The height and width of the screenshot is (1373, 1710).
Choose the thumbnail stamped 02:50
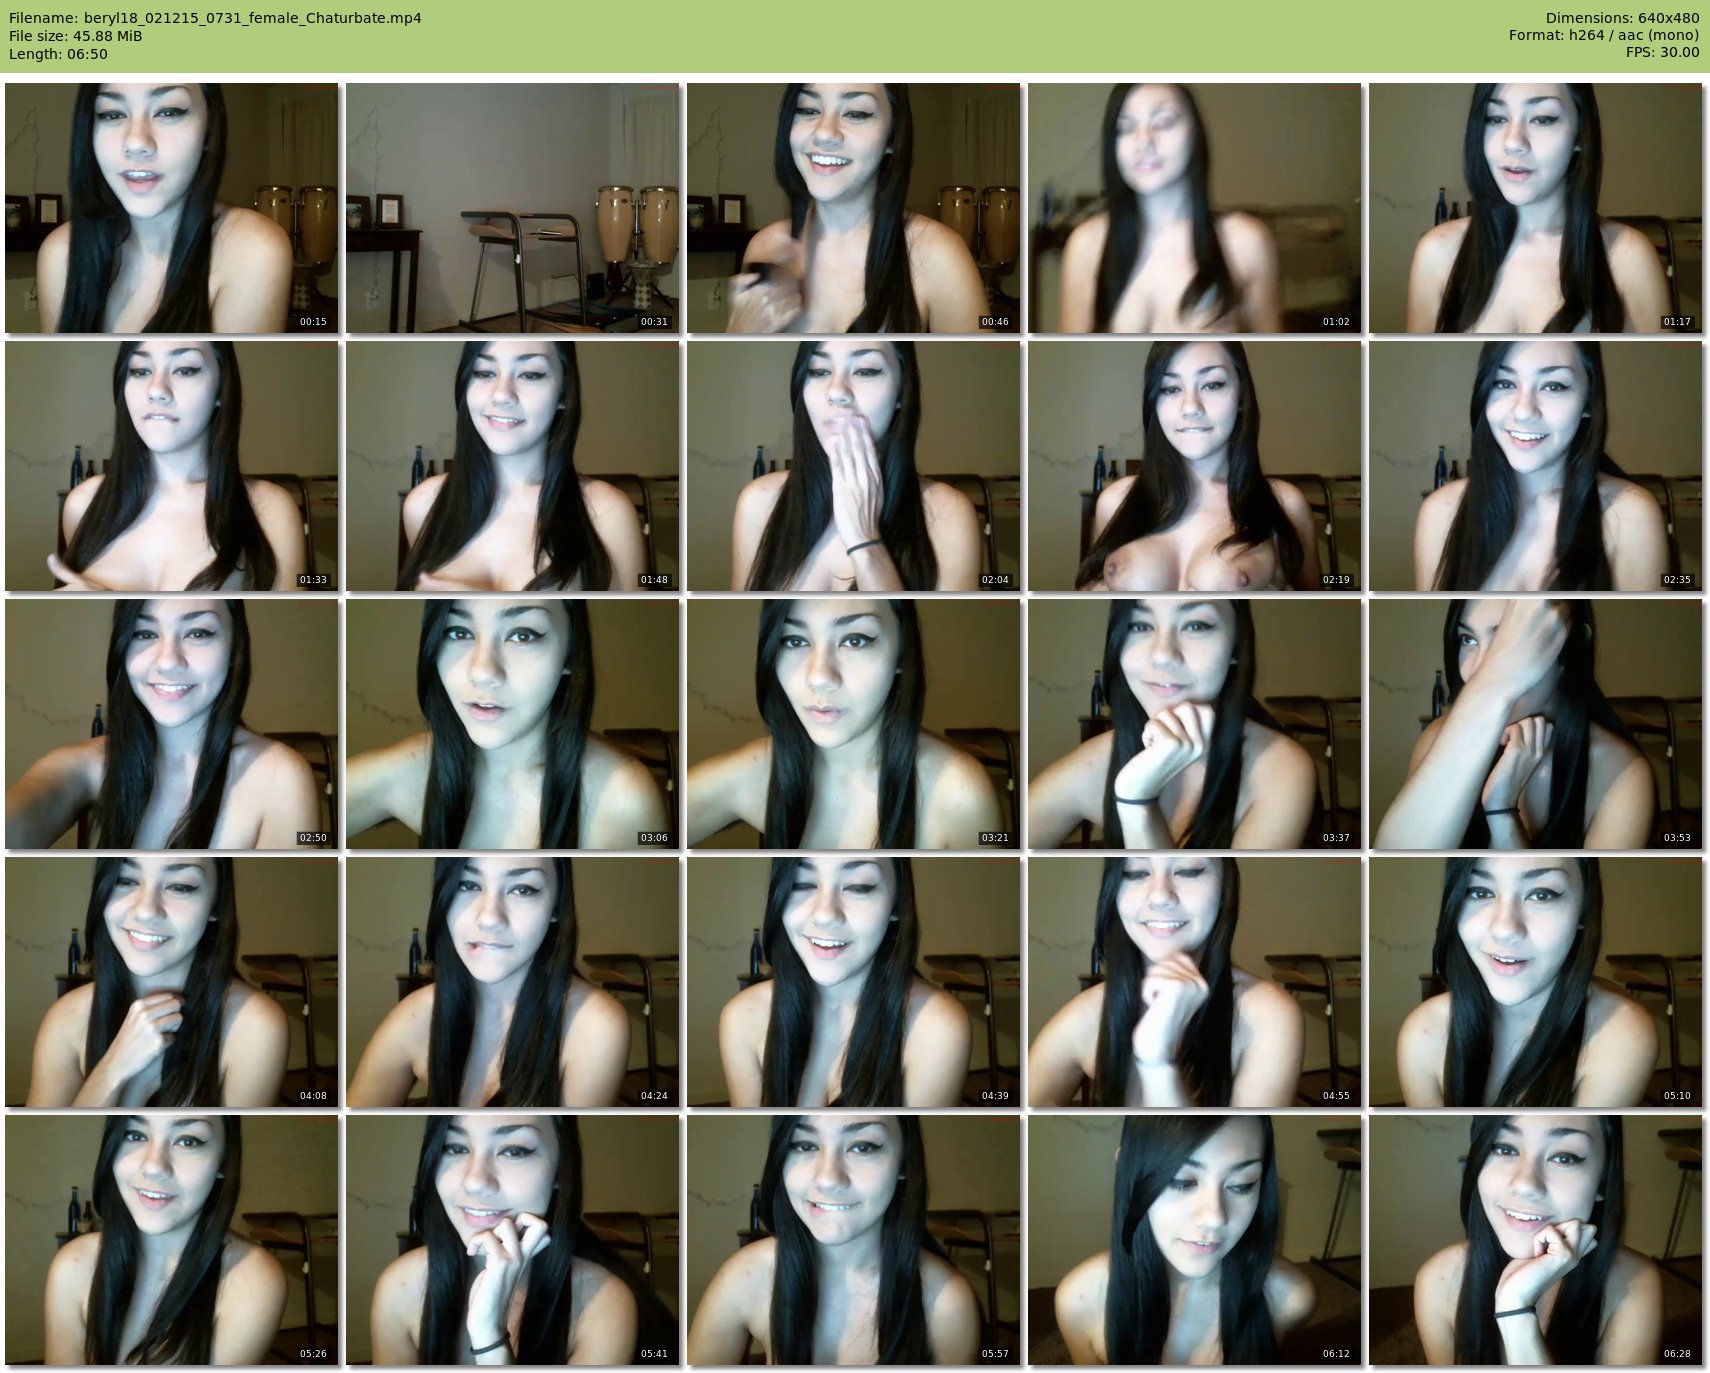pyautogui.click(x=171, y=724)
